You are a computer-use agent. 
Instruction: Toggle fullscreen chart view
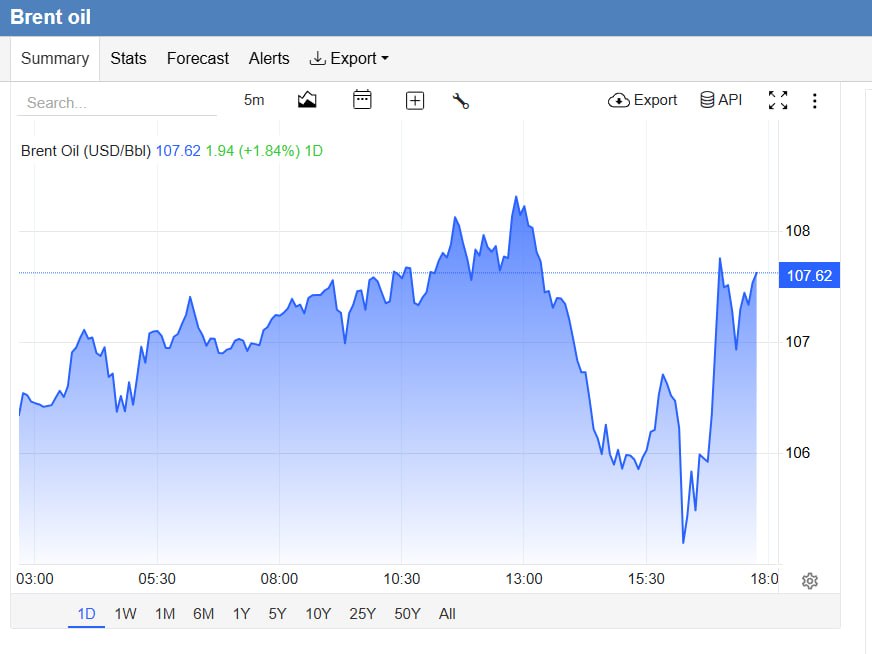click(x=778, y=100)
